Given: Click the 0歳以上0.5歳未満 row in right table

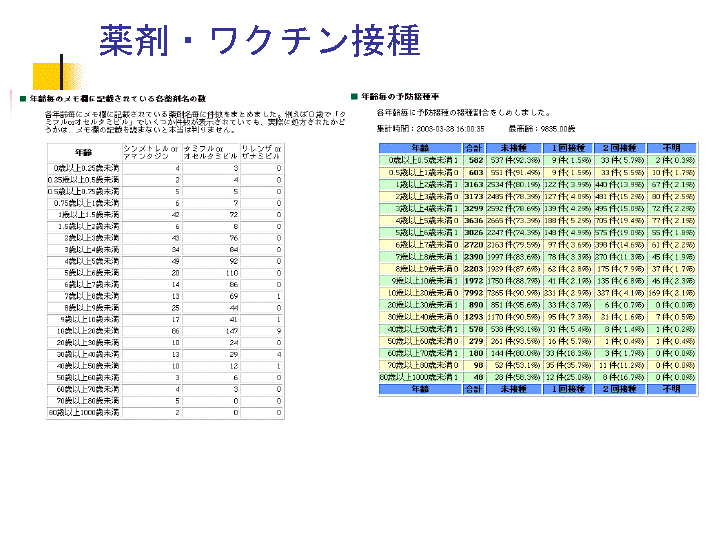Looking at the screenshot, I should pyautogui.click(x=420, y=160).
